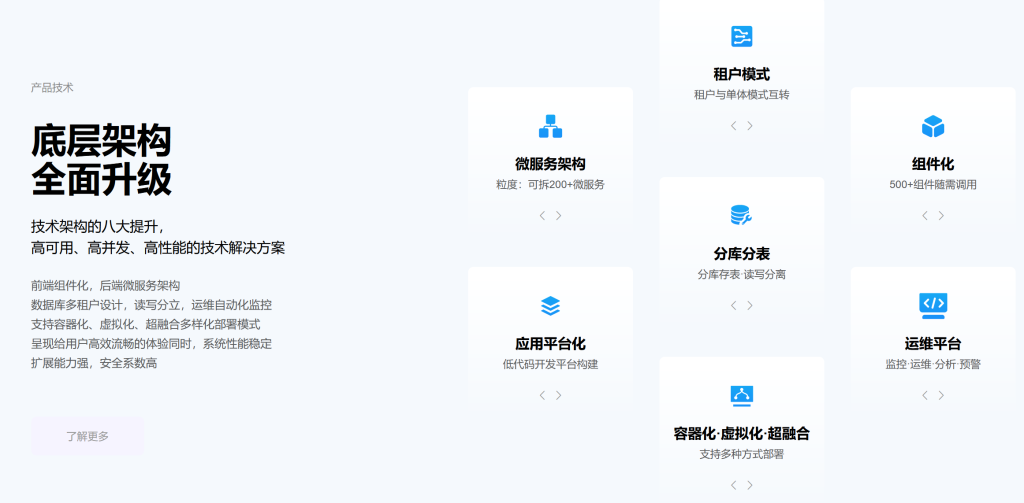Click the right arrow under 分库分表
Image resolution: width=1024 pixels, height=503 pixels.
(x=750, y=306)
